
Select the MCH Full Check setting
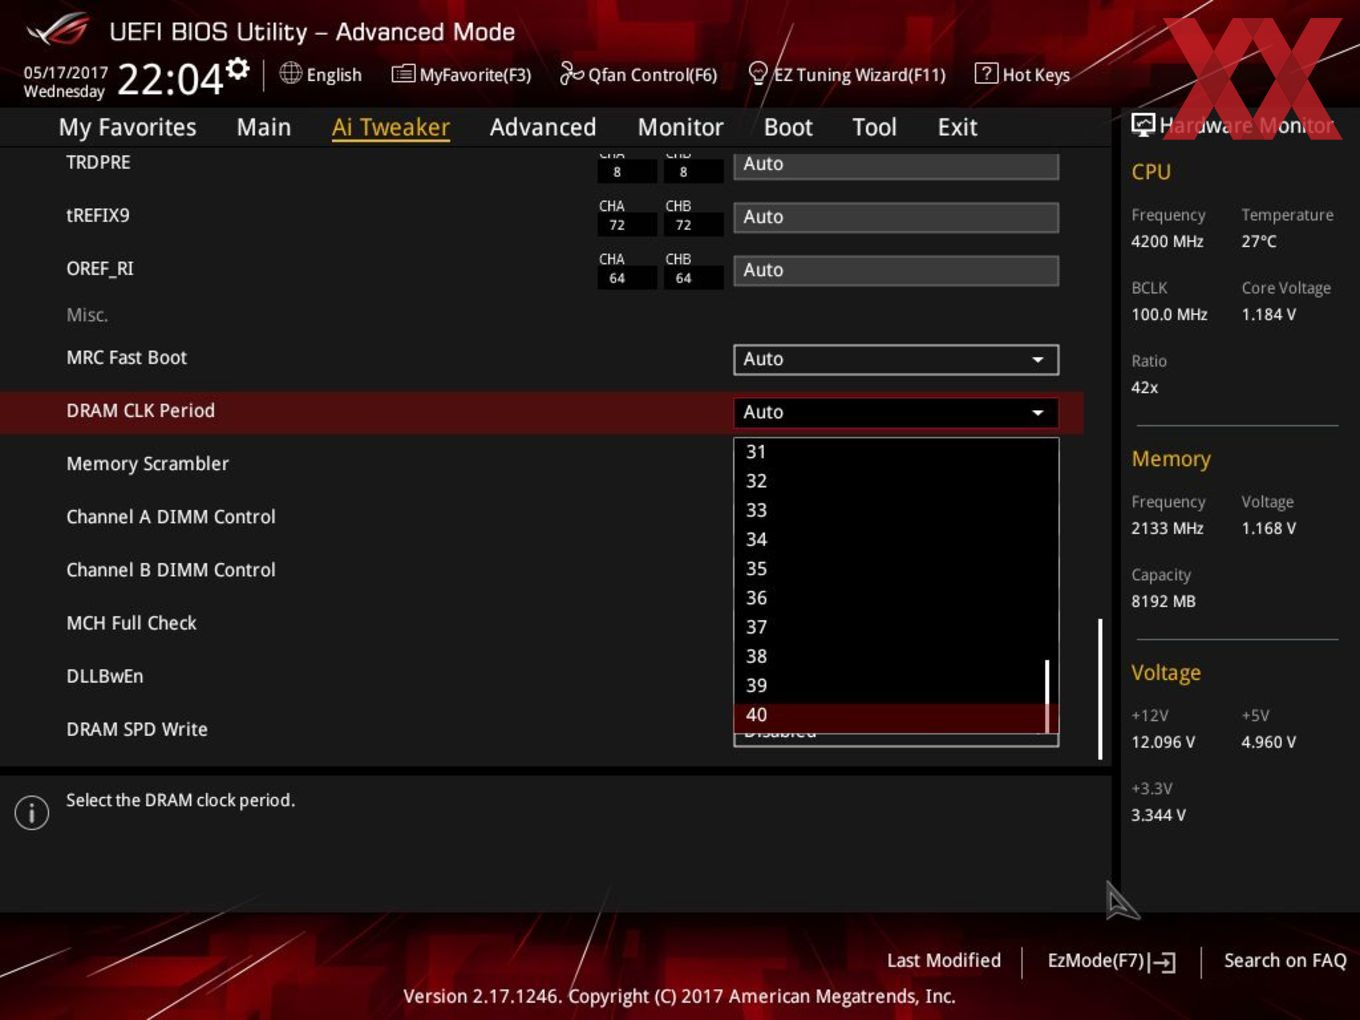[131, 623]
